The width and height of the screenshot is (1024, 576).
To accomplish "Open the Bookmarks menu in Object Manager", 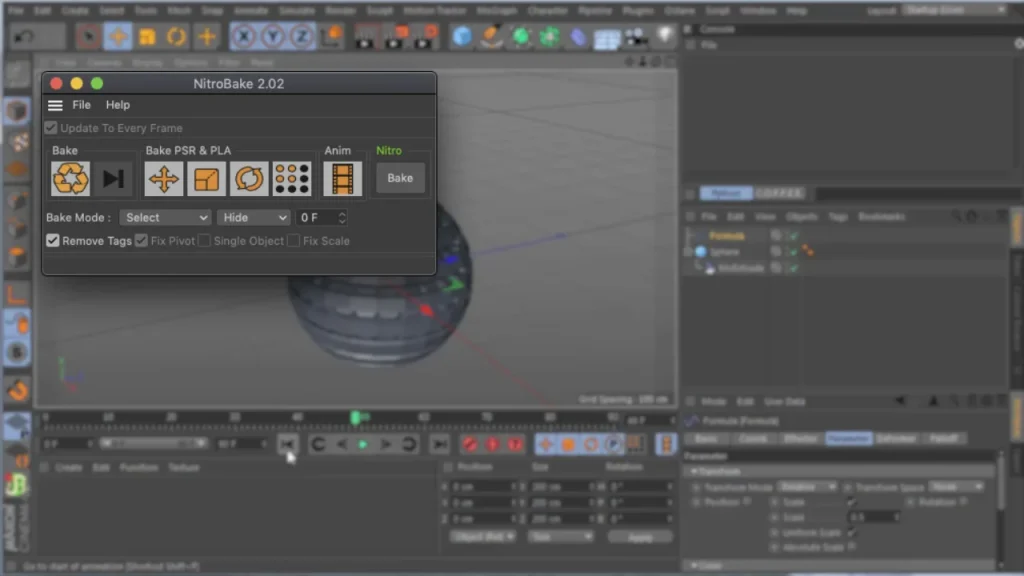I will pos(882,217).
